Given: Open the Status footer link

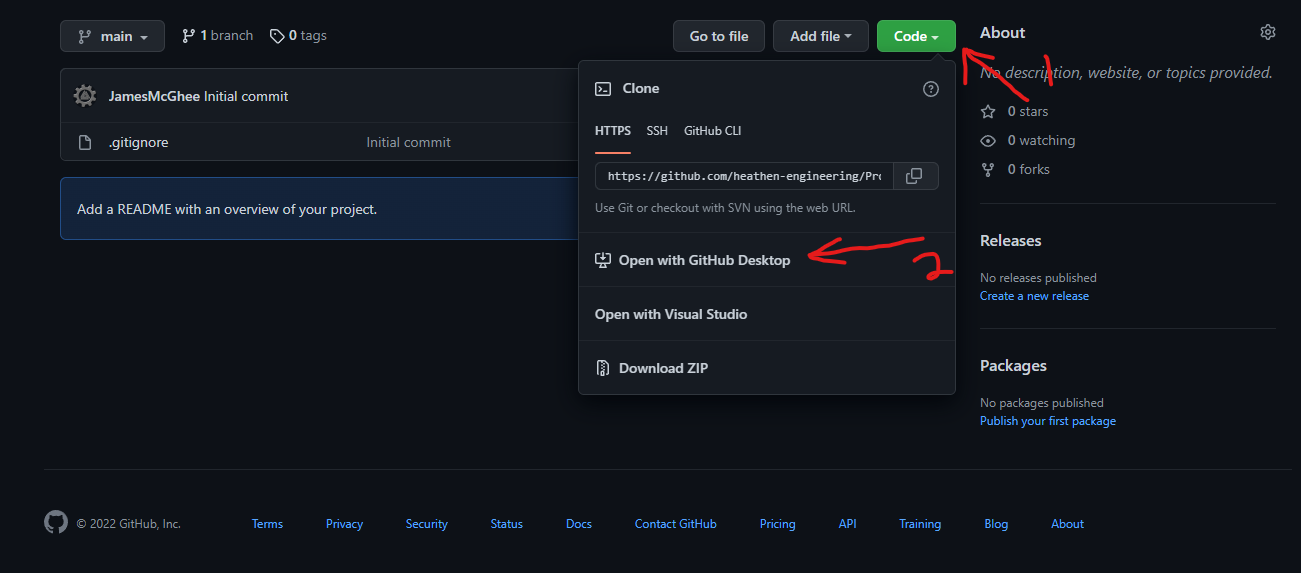Looking at the screenshot, I should pos(507,524).
